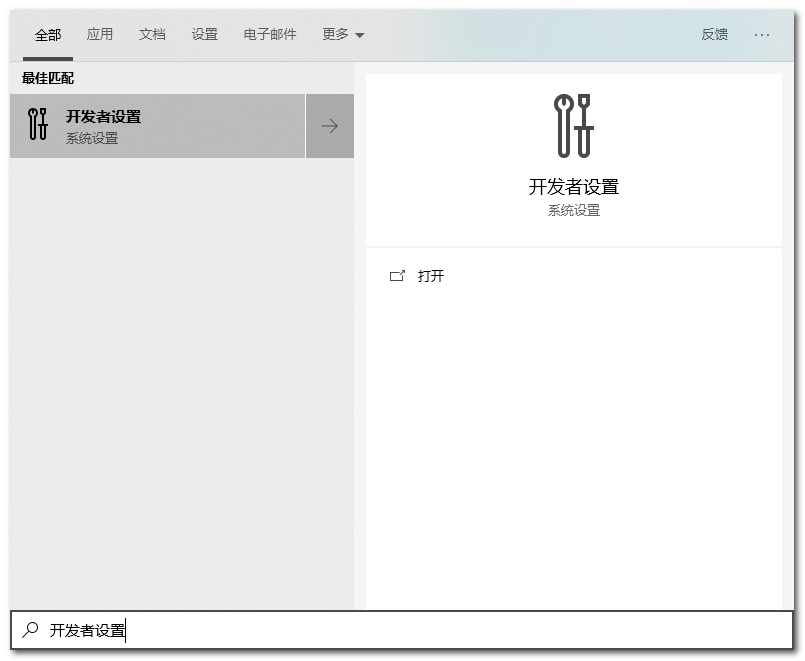Expand result details with the right arrow
The width and height of the screenshot is (805, 661).
(x=330, y=126)
